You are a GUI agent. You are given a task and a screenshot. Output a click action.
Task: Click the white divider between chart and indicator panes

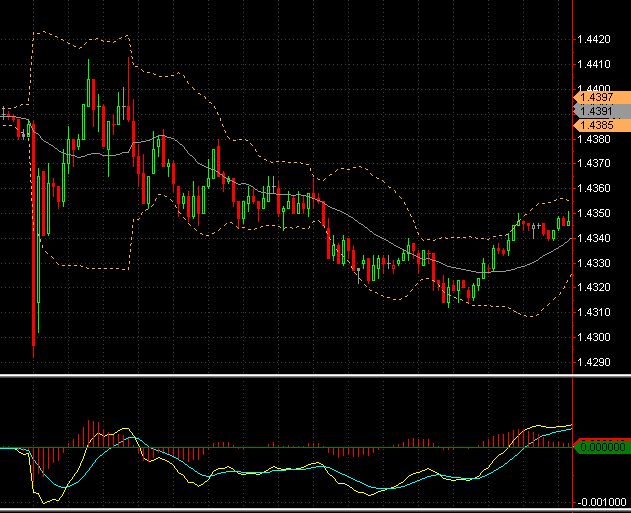[316, 376]
